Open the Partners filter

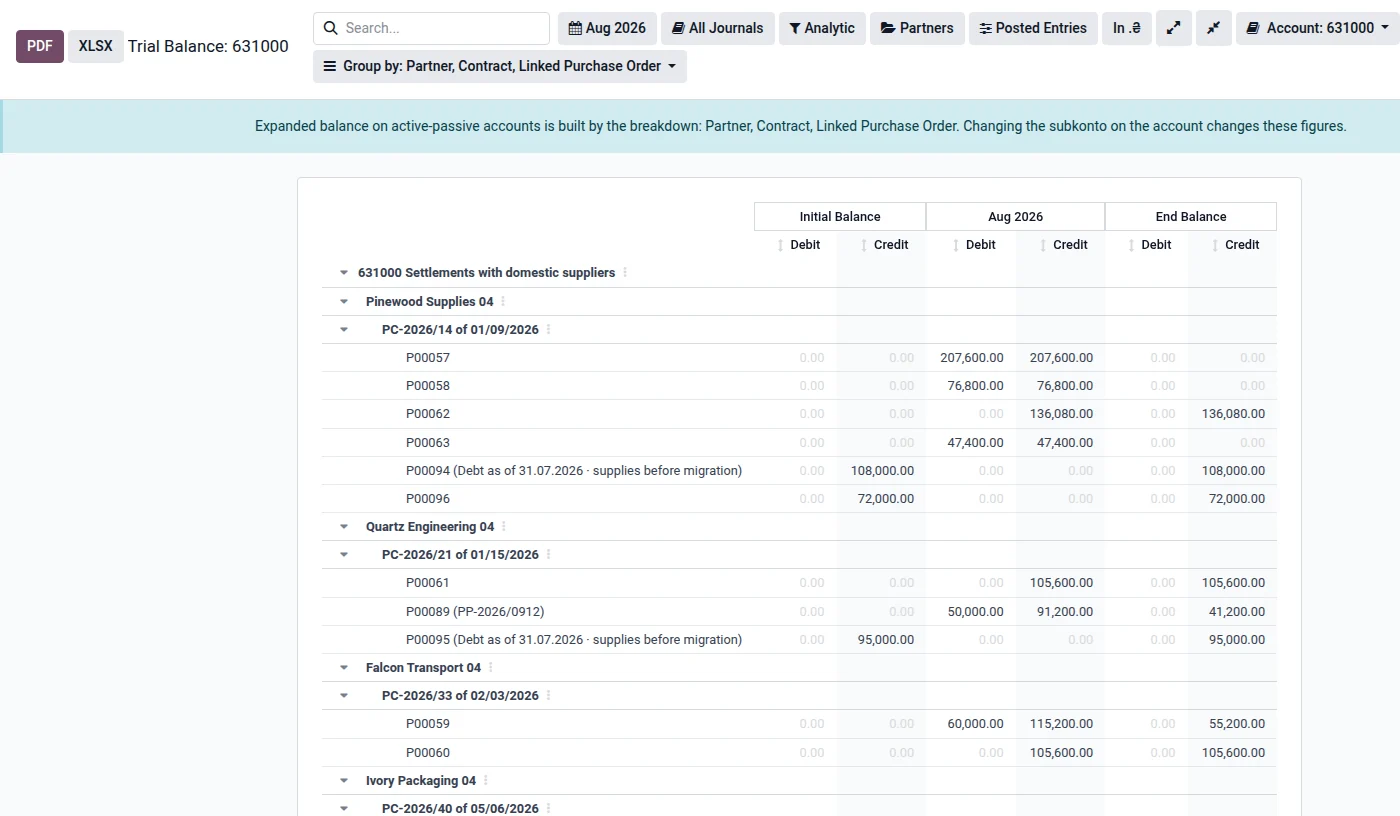click(x=917, y=28)
